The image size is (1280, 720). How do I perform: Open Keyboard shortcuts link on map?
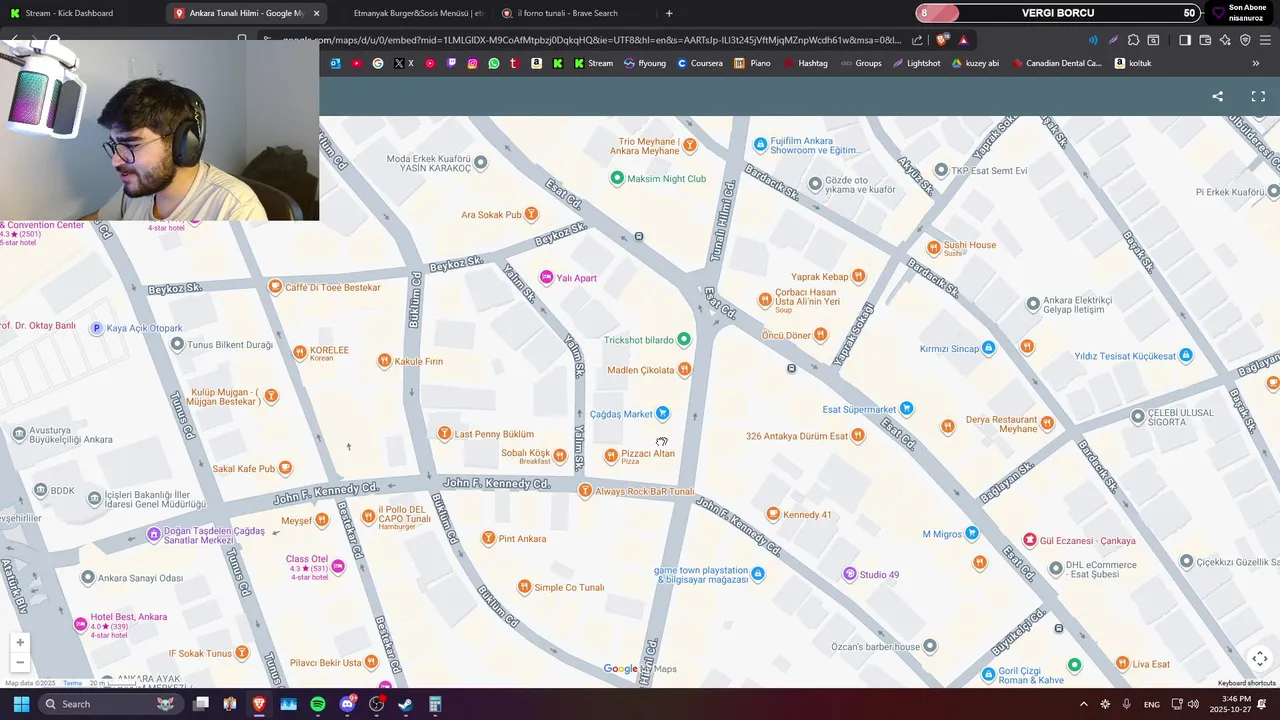tap(1246, 683)
